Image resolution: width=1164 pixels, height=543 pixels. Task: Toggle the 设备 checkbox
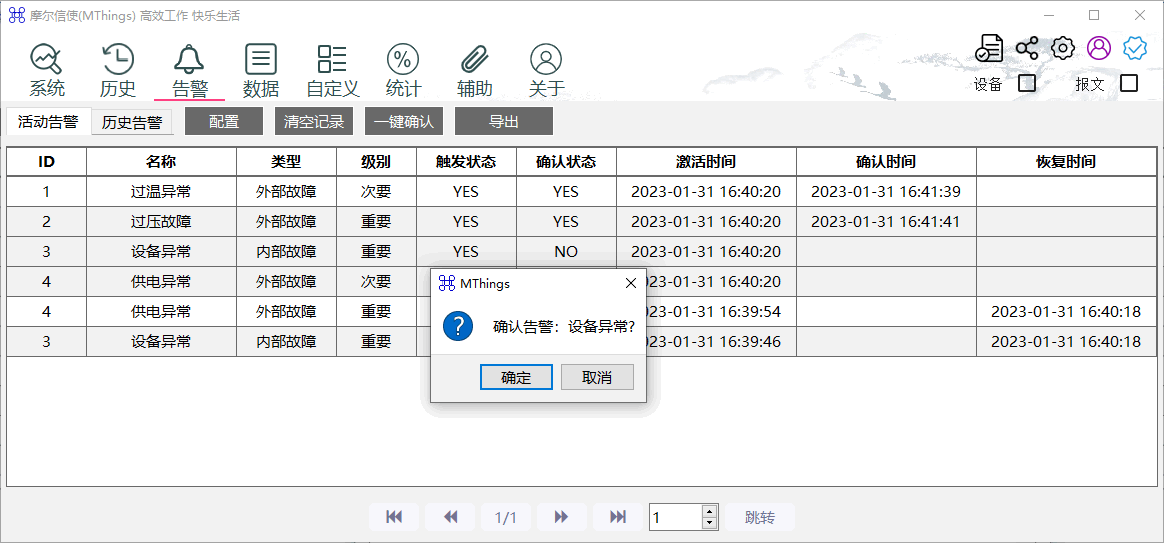[1027, 83]
